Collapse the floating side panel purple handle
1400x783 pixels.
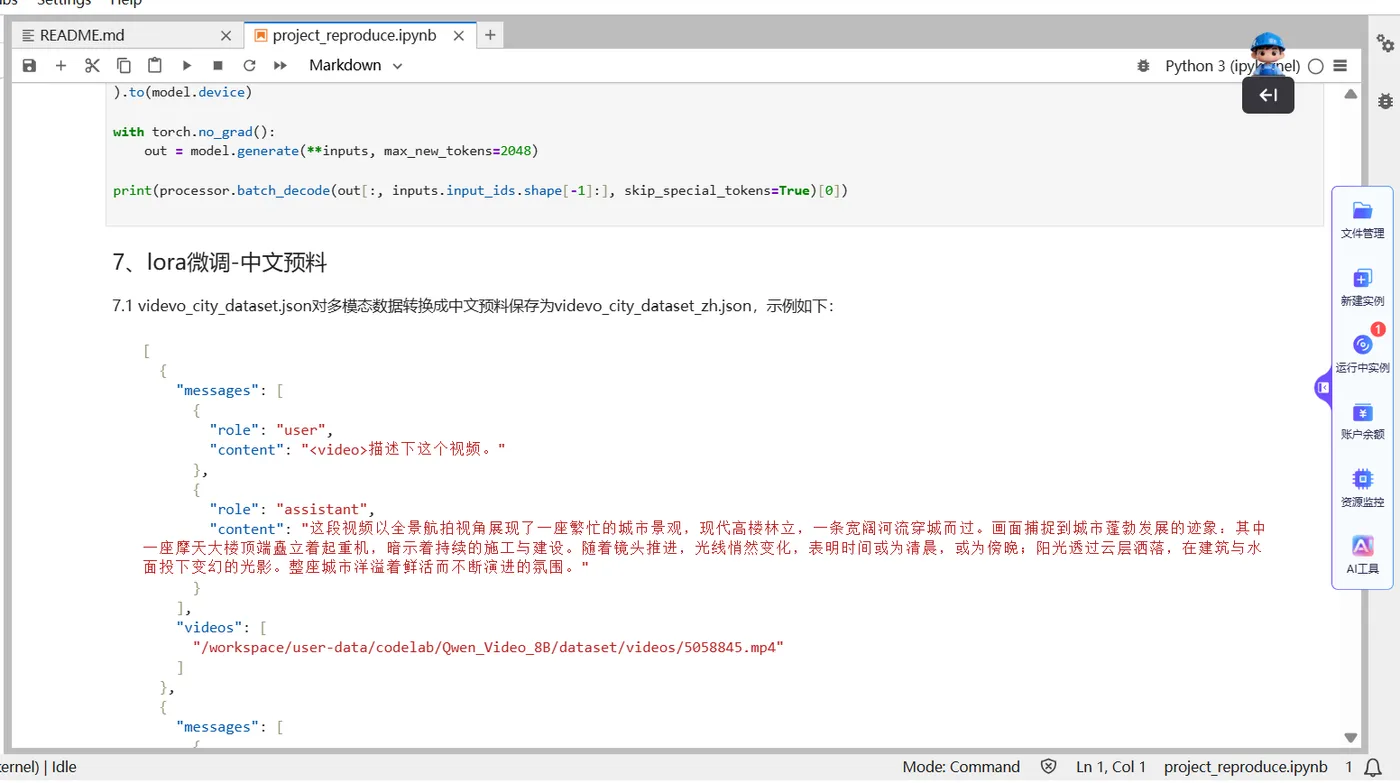click(x=1323, y=387)
